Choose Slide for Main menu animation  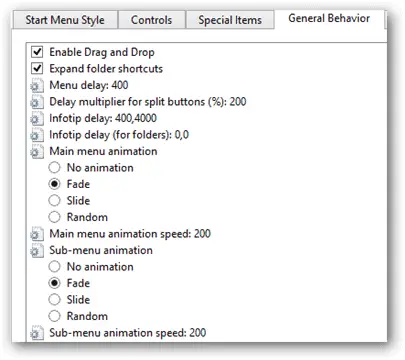(54, 201)
